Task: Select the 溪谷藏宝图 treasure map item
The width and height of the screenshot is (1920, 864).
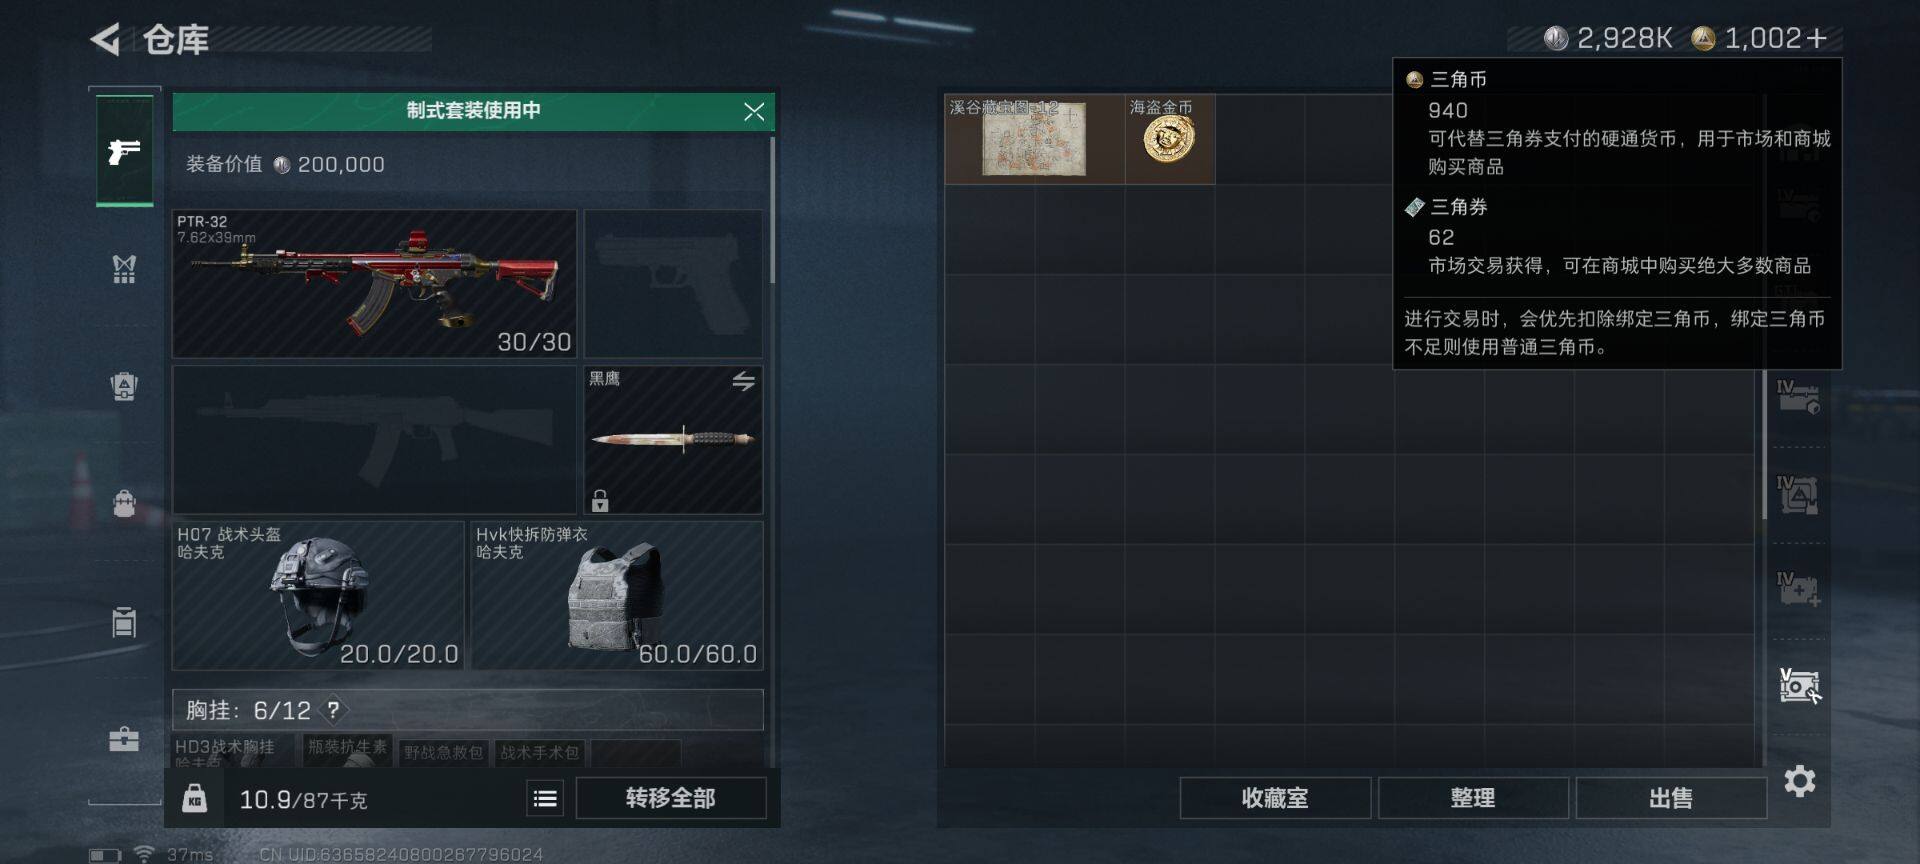Action: click(1035, 139)
